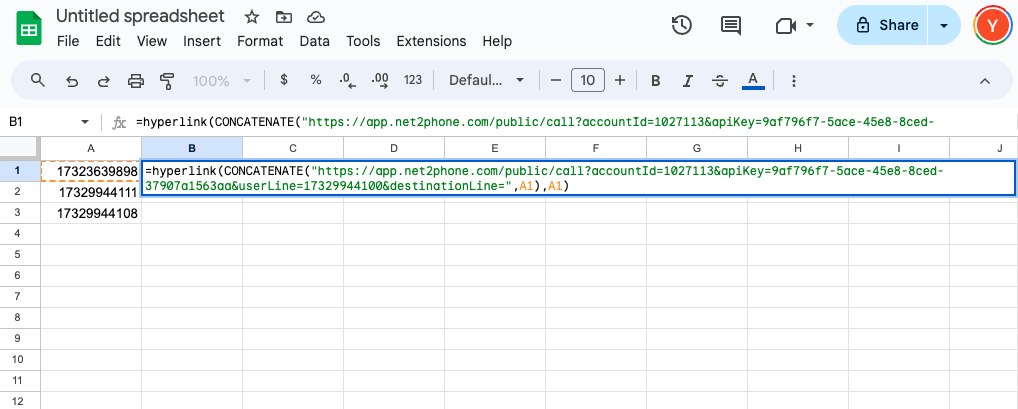Viewport: 1018px width, 409px height.
Task: Start a meeting with camera icon
Action: tap(786, 25)
